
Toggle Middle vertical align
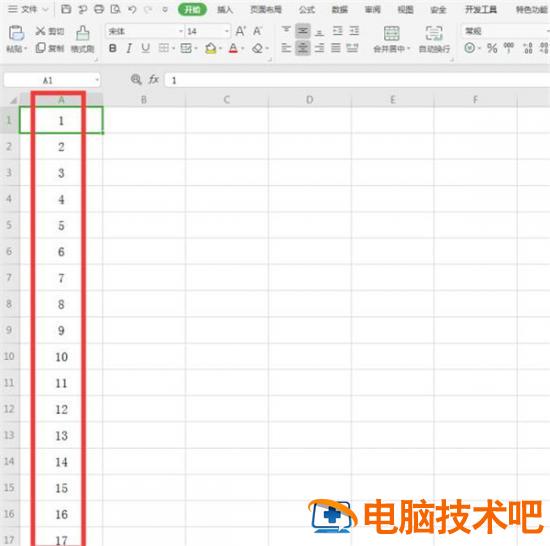(302, 31)
